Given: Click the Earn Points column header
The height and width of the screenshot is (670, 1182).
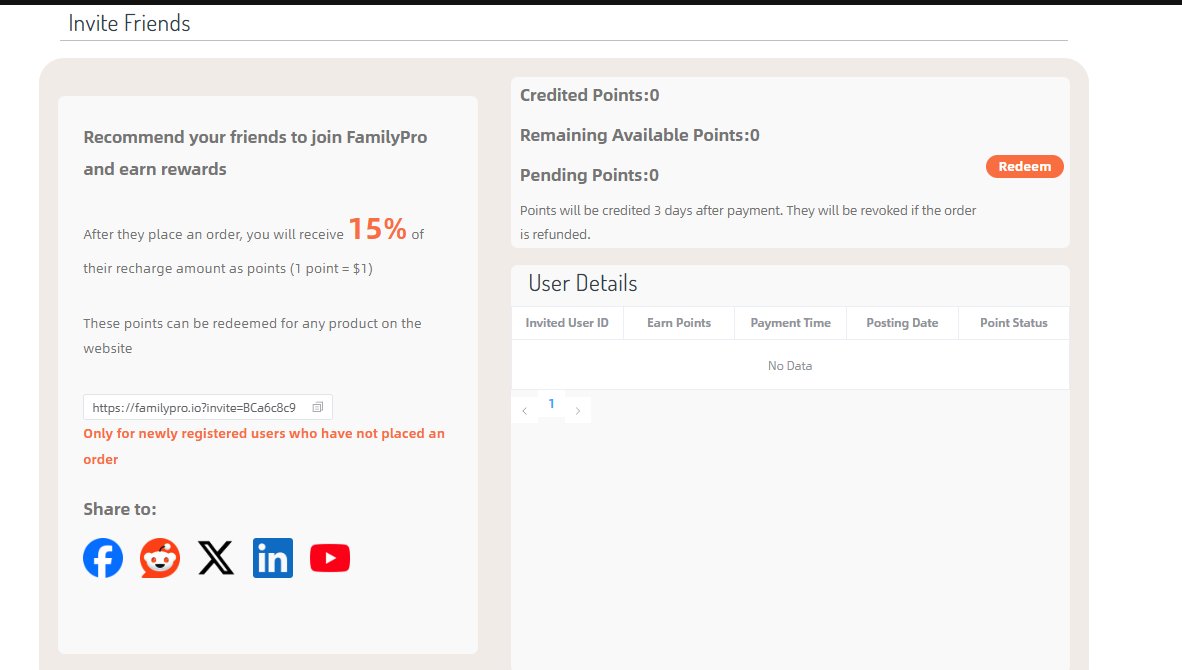Looking at the screenshot, I should (x=678, y=323).
